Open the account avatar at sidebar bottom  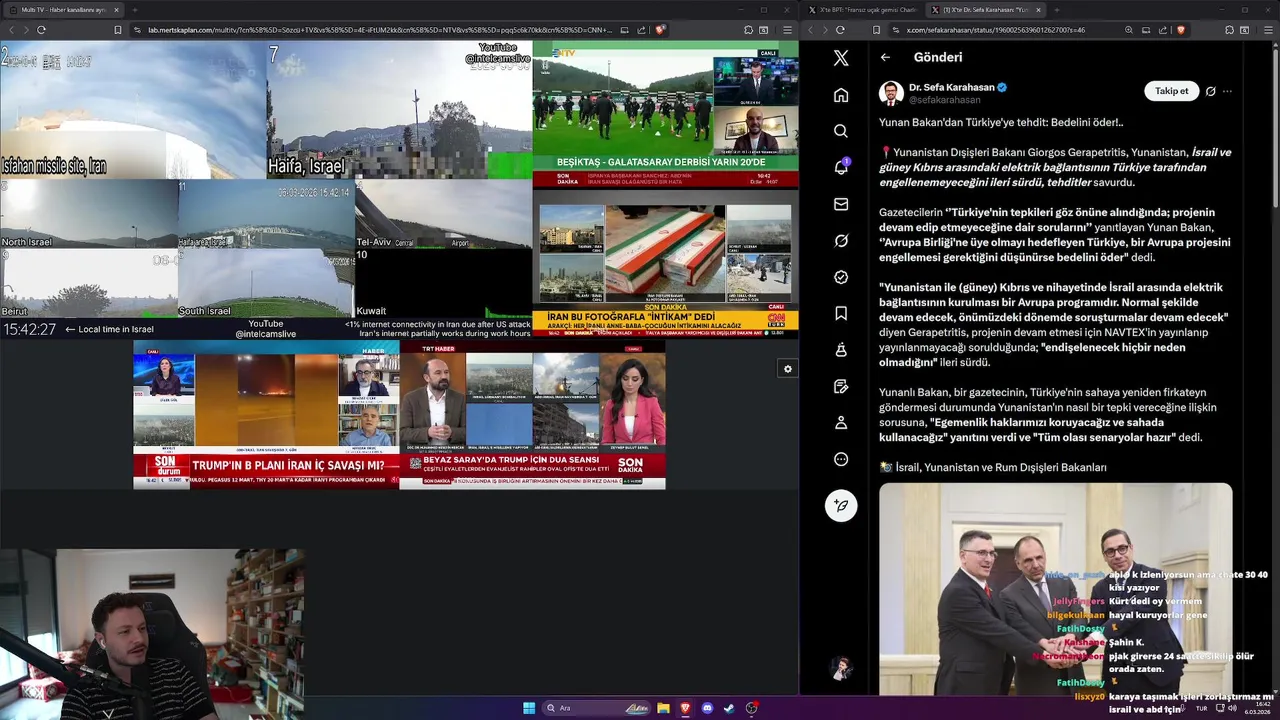841,667
